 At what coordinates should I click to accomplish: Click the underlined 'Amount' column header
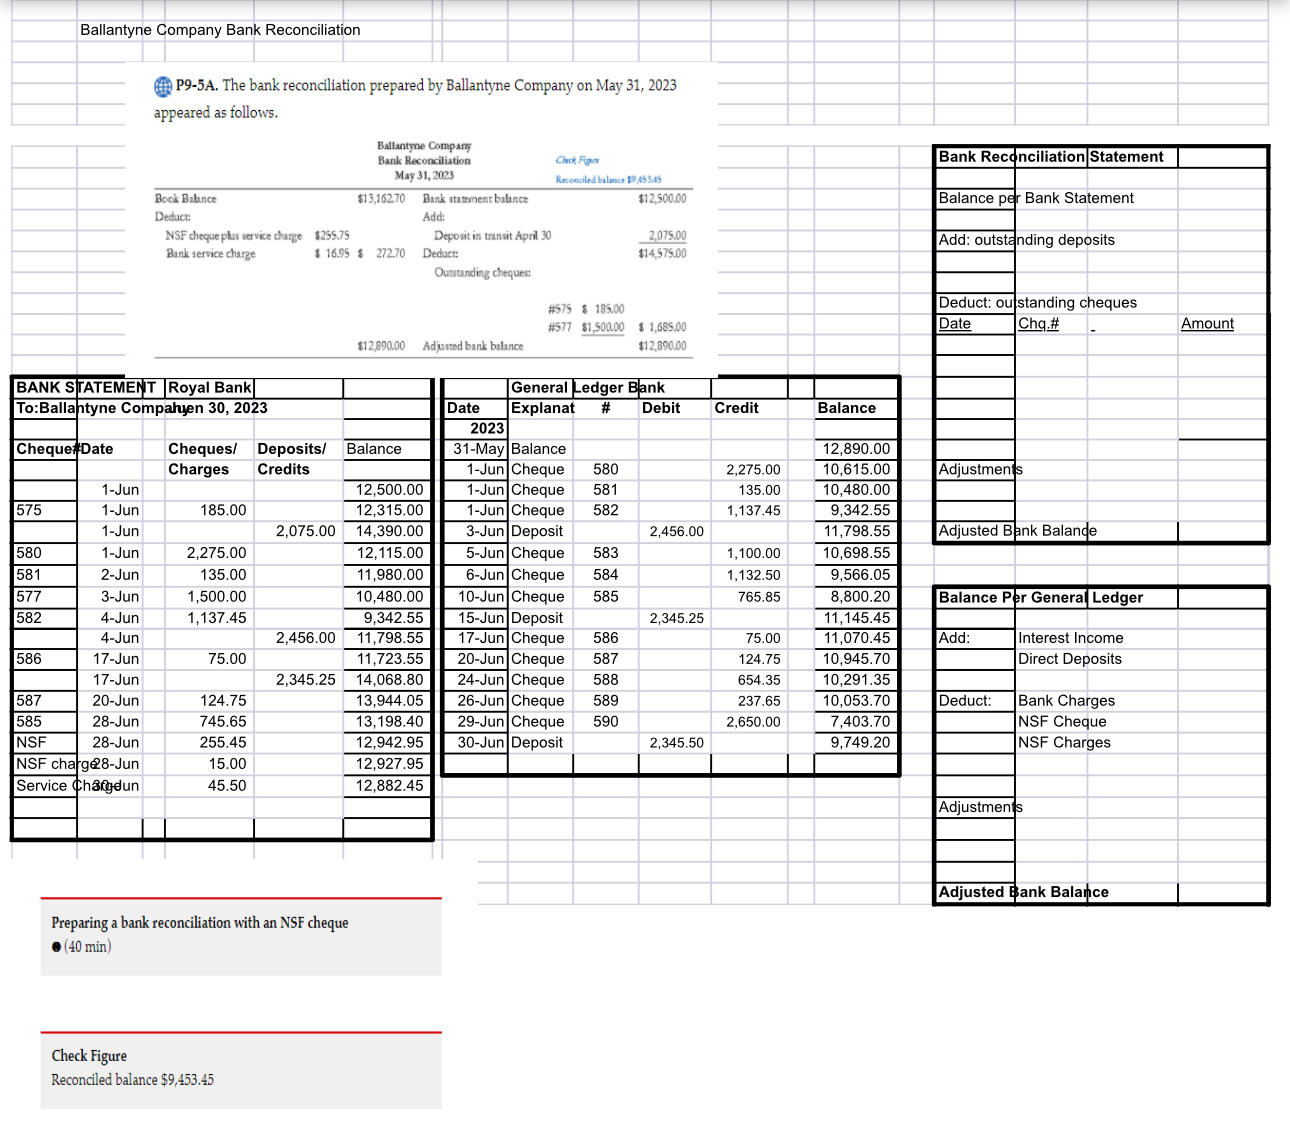pyautogui.click(x=1207, y=323)
